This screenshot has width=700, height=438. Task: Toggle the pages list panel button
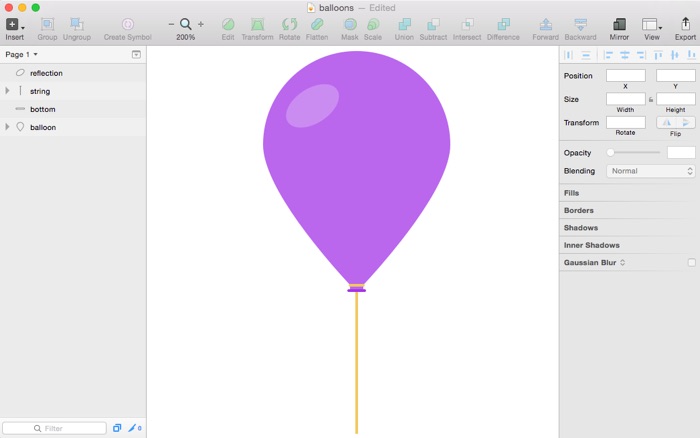(136, 54)
